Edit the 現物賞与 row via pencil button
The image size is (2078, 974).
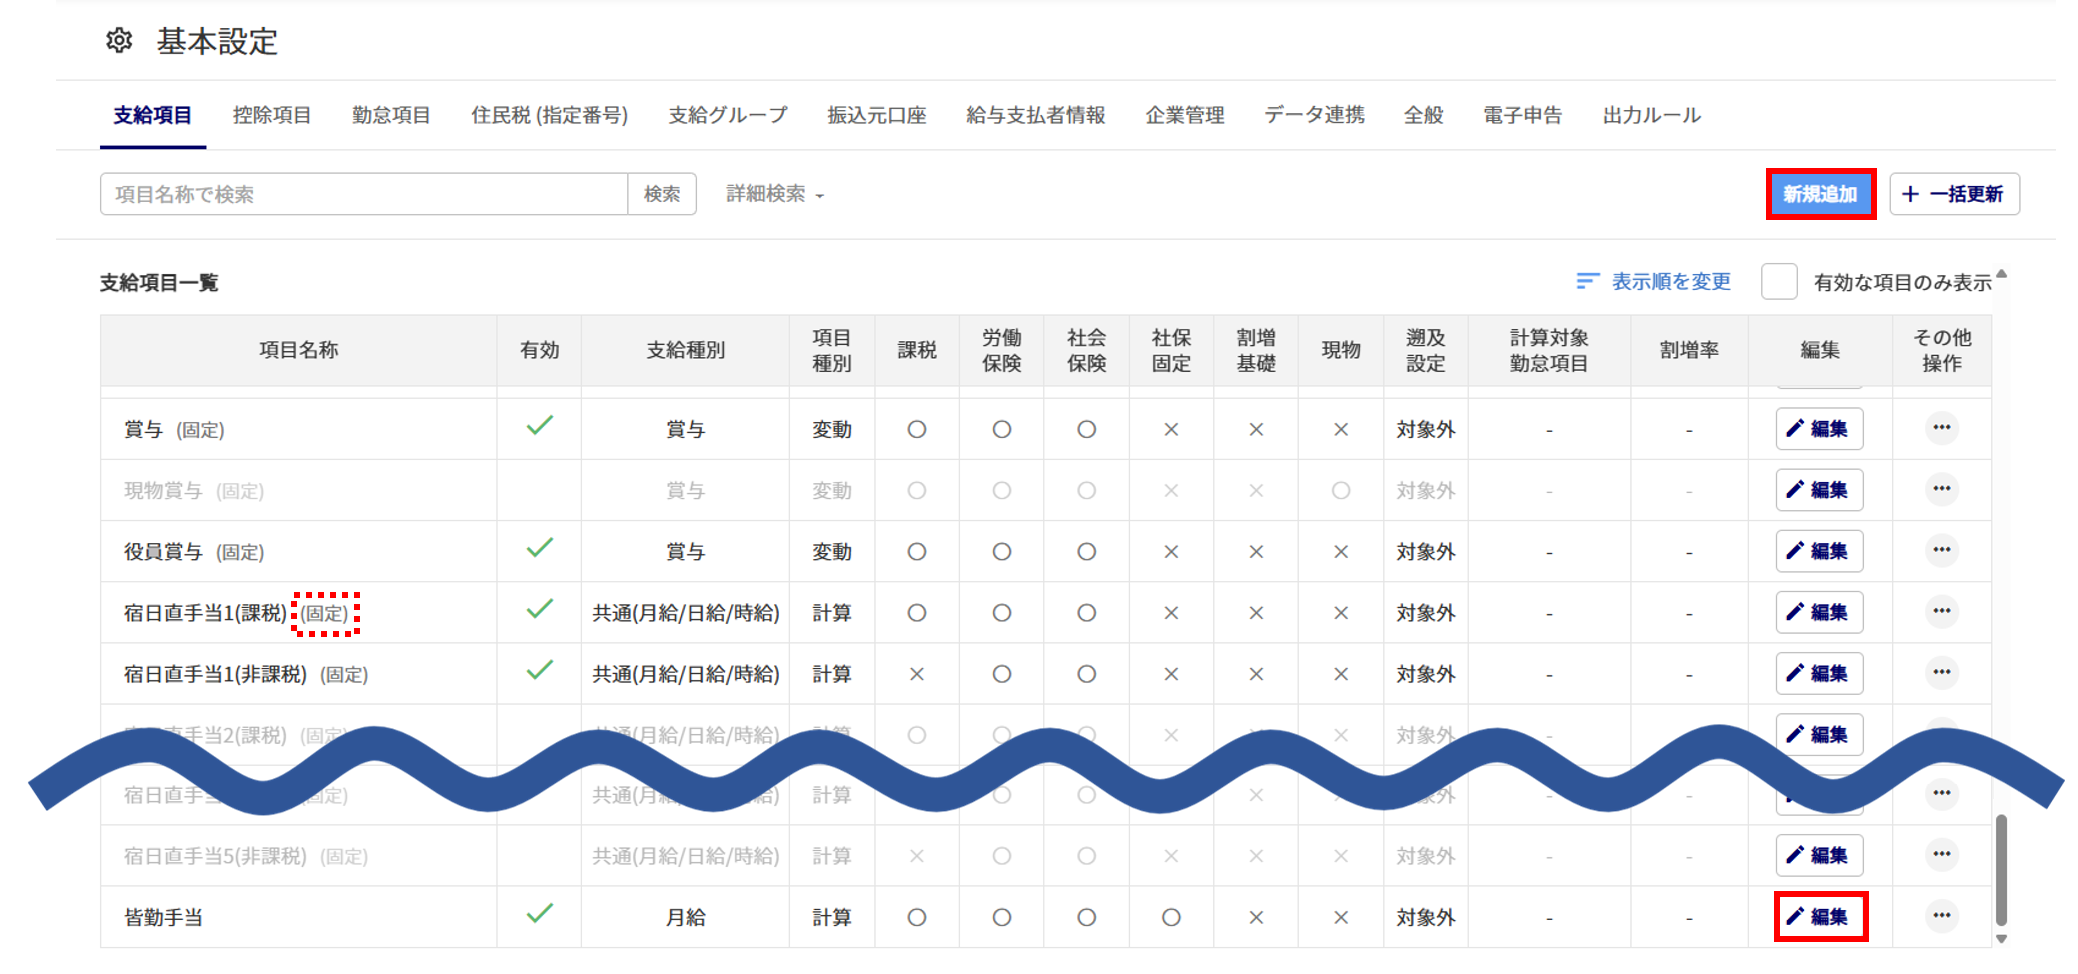tap(1819, 490)
